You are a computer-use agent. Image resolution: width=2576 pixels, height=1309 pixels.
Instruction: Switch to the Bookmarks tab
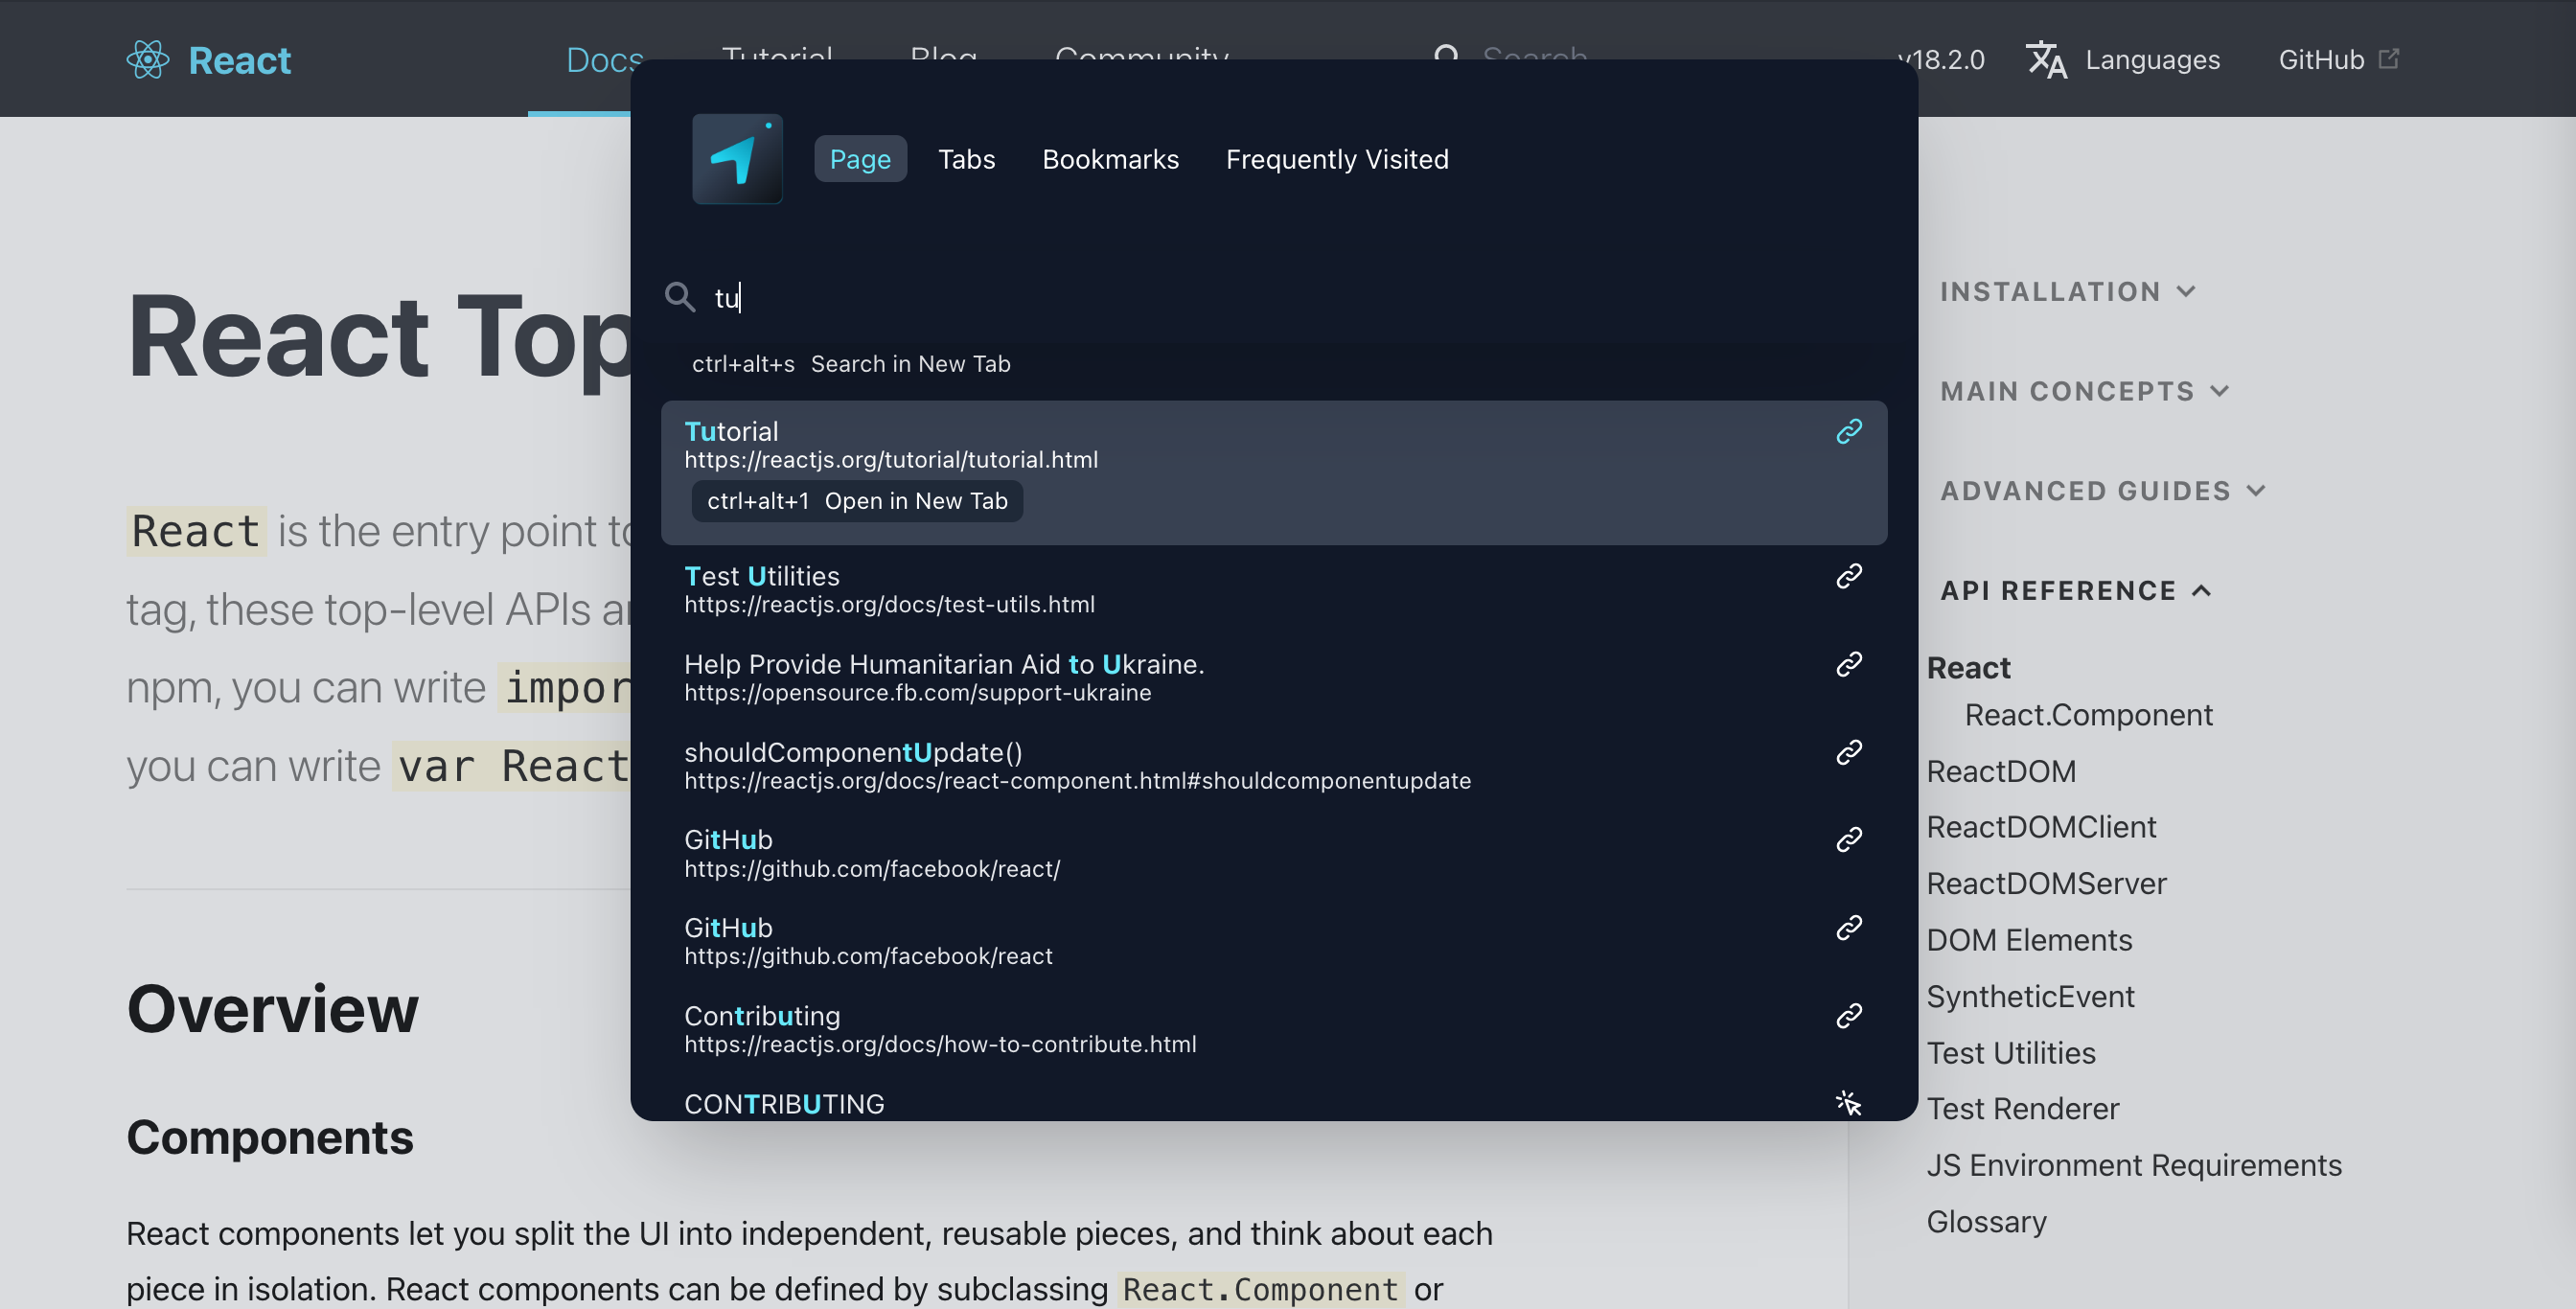(x=1110, y=159)
